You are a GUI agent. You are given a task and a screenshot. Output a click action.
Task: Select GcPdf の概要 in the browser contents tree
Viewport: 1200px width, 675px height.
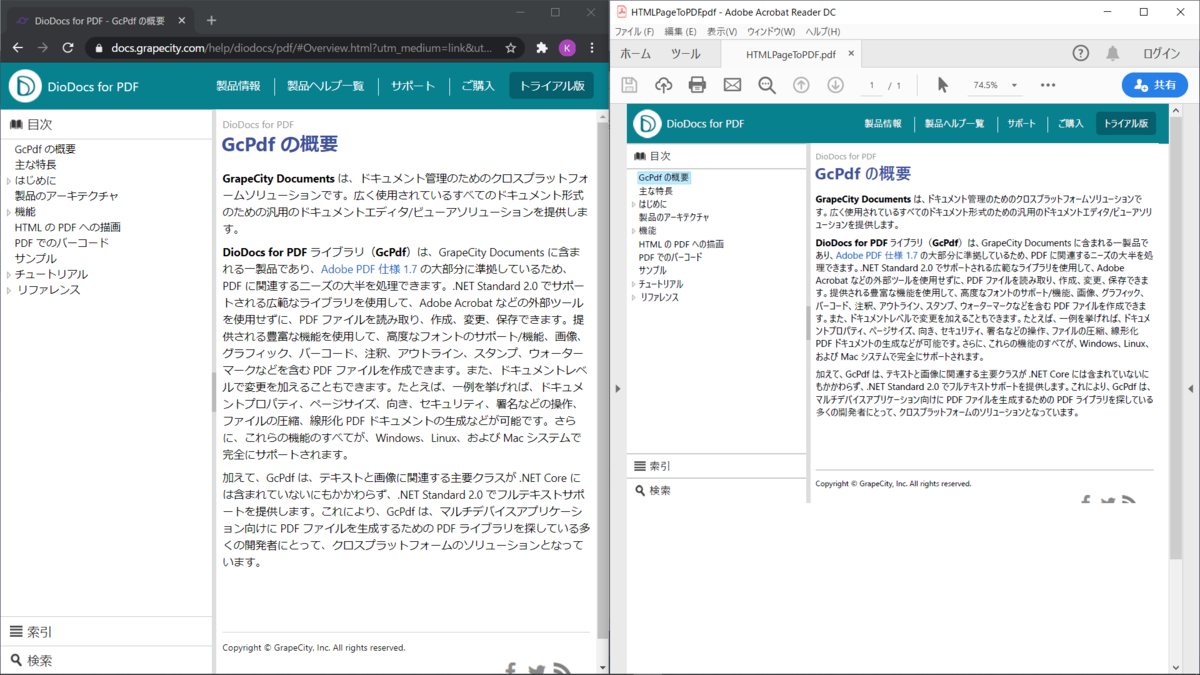click(45, 149)
